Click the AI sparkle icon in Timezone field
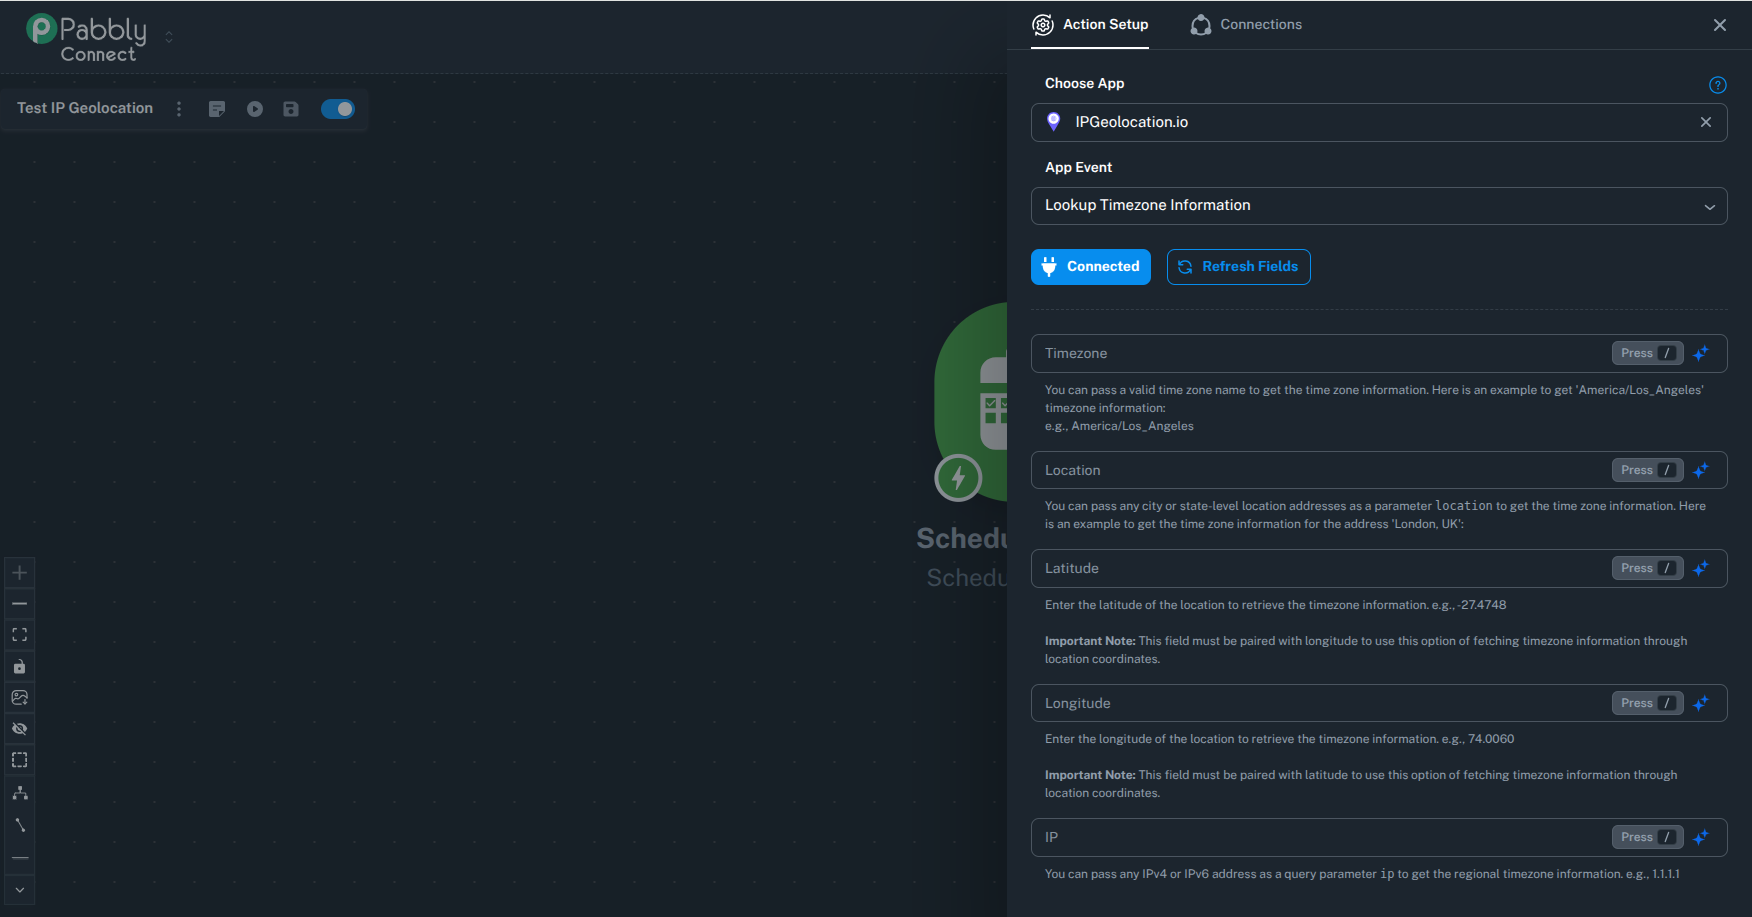 [1701, 353]
